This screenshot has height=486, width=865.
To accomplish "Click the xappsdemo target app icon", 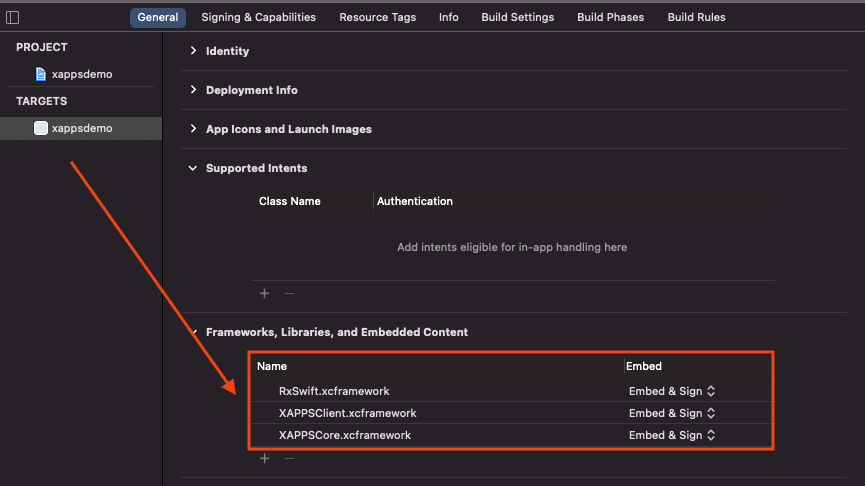I will [41, 128].
